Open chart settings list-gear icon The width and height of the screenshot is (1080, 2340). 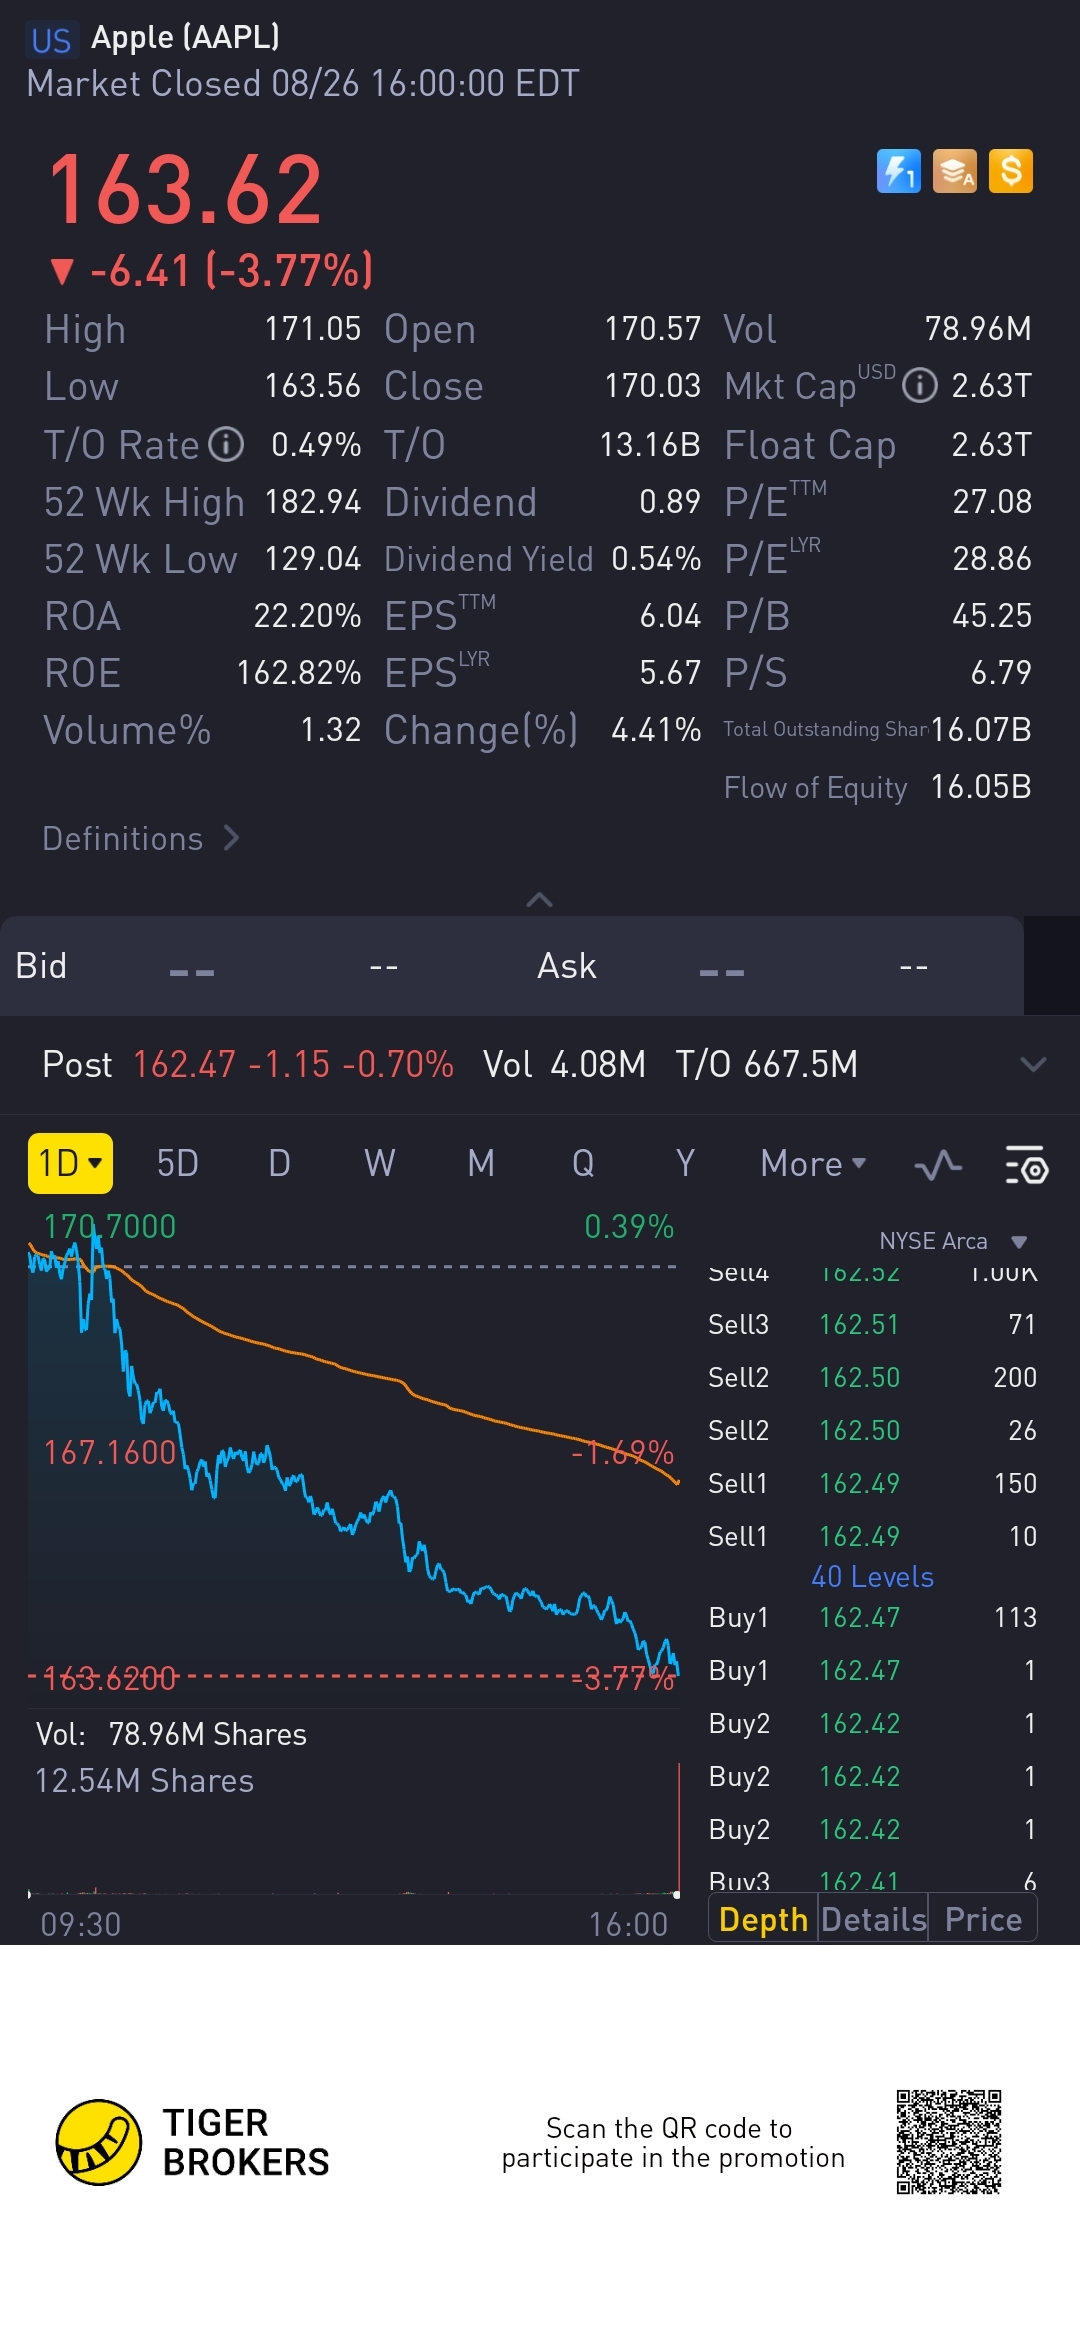tap(1026, 1165)
